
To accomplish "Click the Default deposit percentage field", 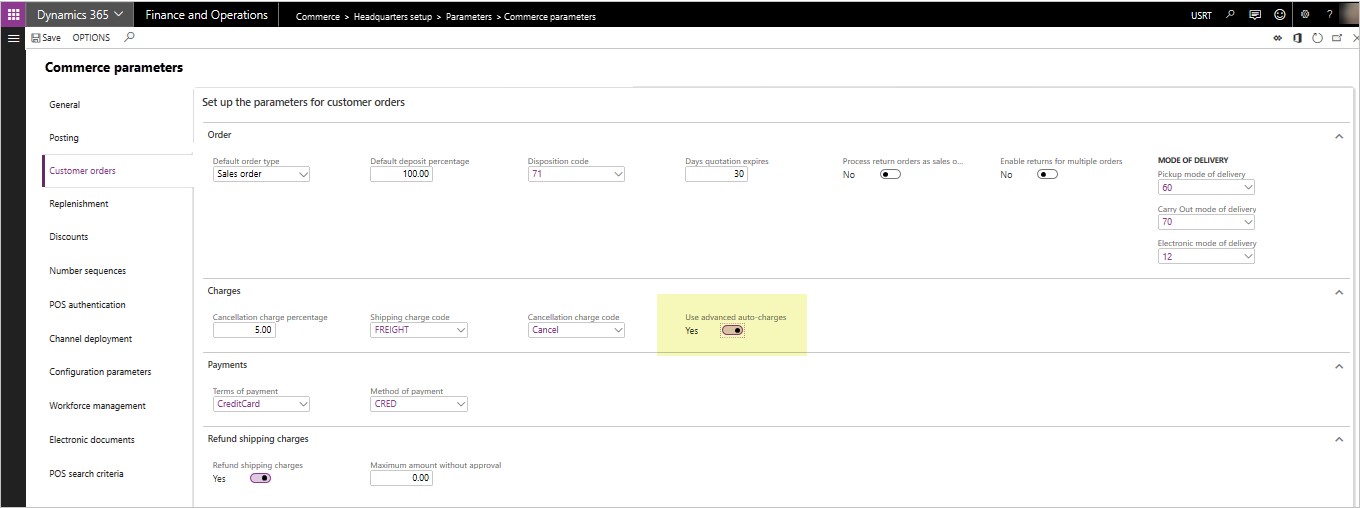I will (401, 174).
